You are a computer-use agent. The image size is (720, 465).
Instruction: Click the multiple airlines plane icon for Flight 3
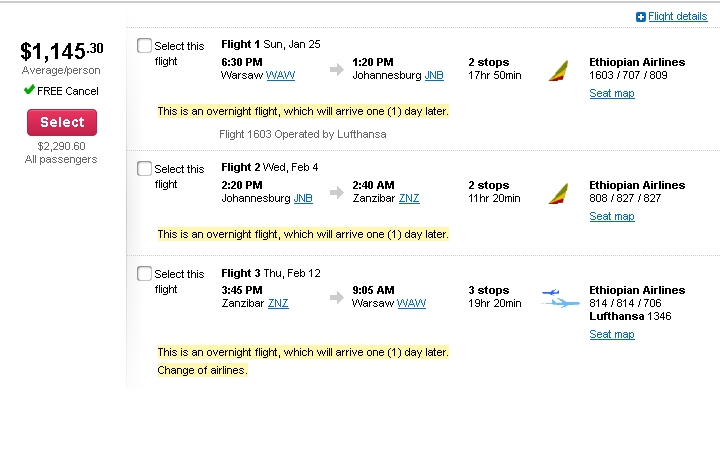coord(560,298)
